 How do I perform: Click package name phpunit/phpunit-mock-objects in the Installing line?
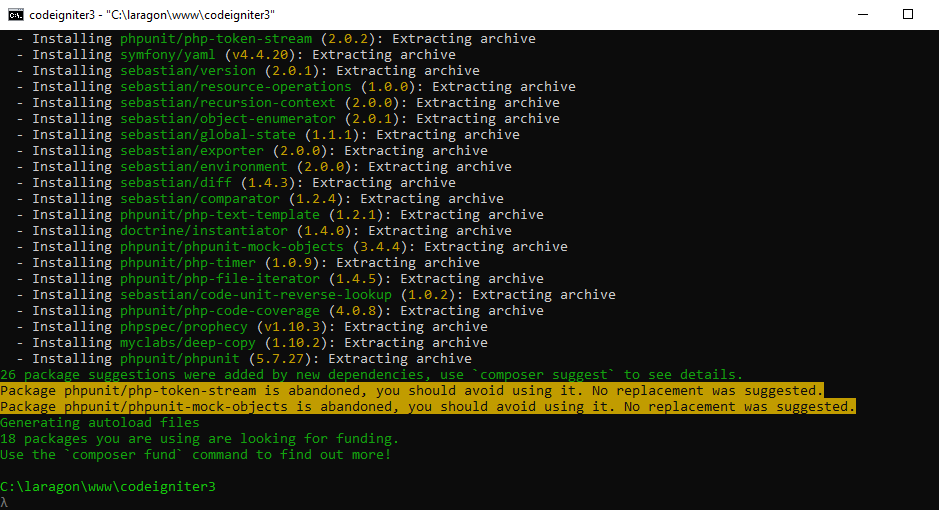point(232,247)
